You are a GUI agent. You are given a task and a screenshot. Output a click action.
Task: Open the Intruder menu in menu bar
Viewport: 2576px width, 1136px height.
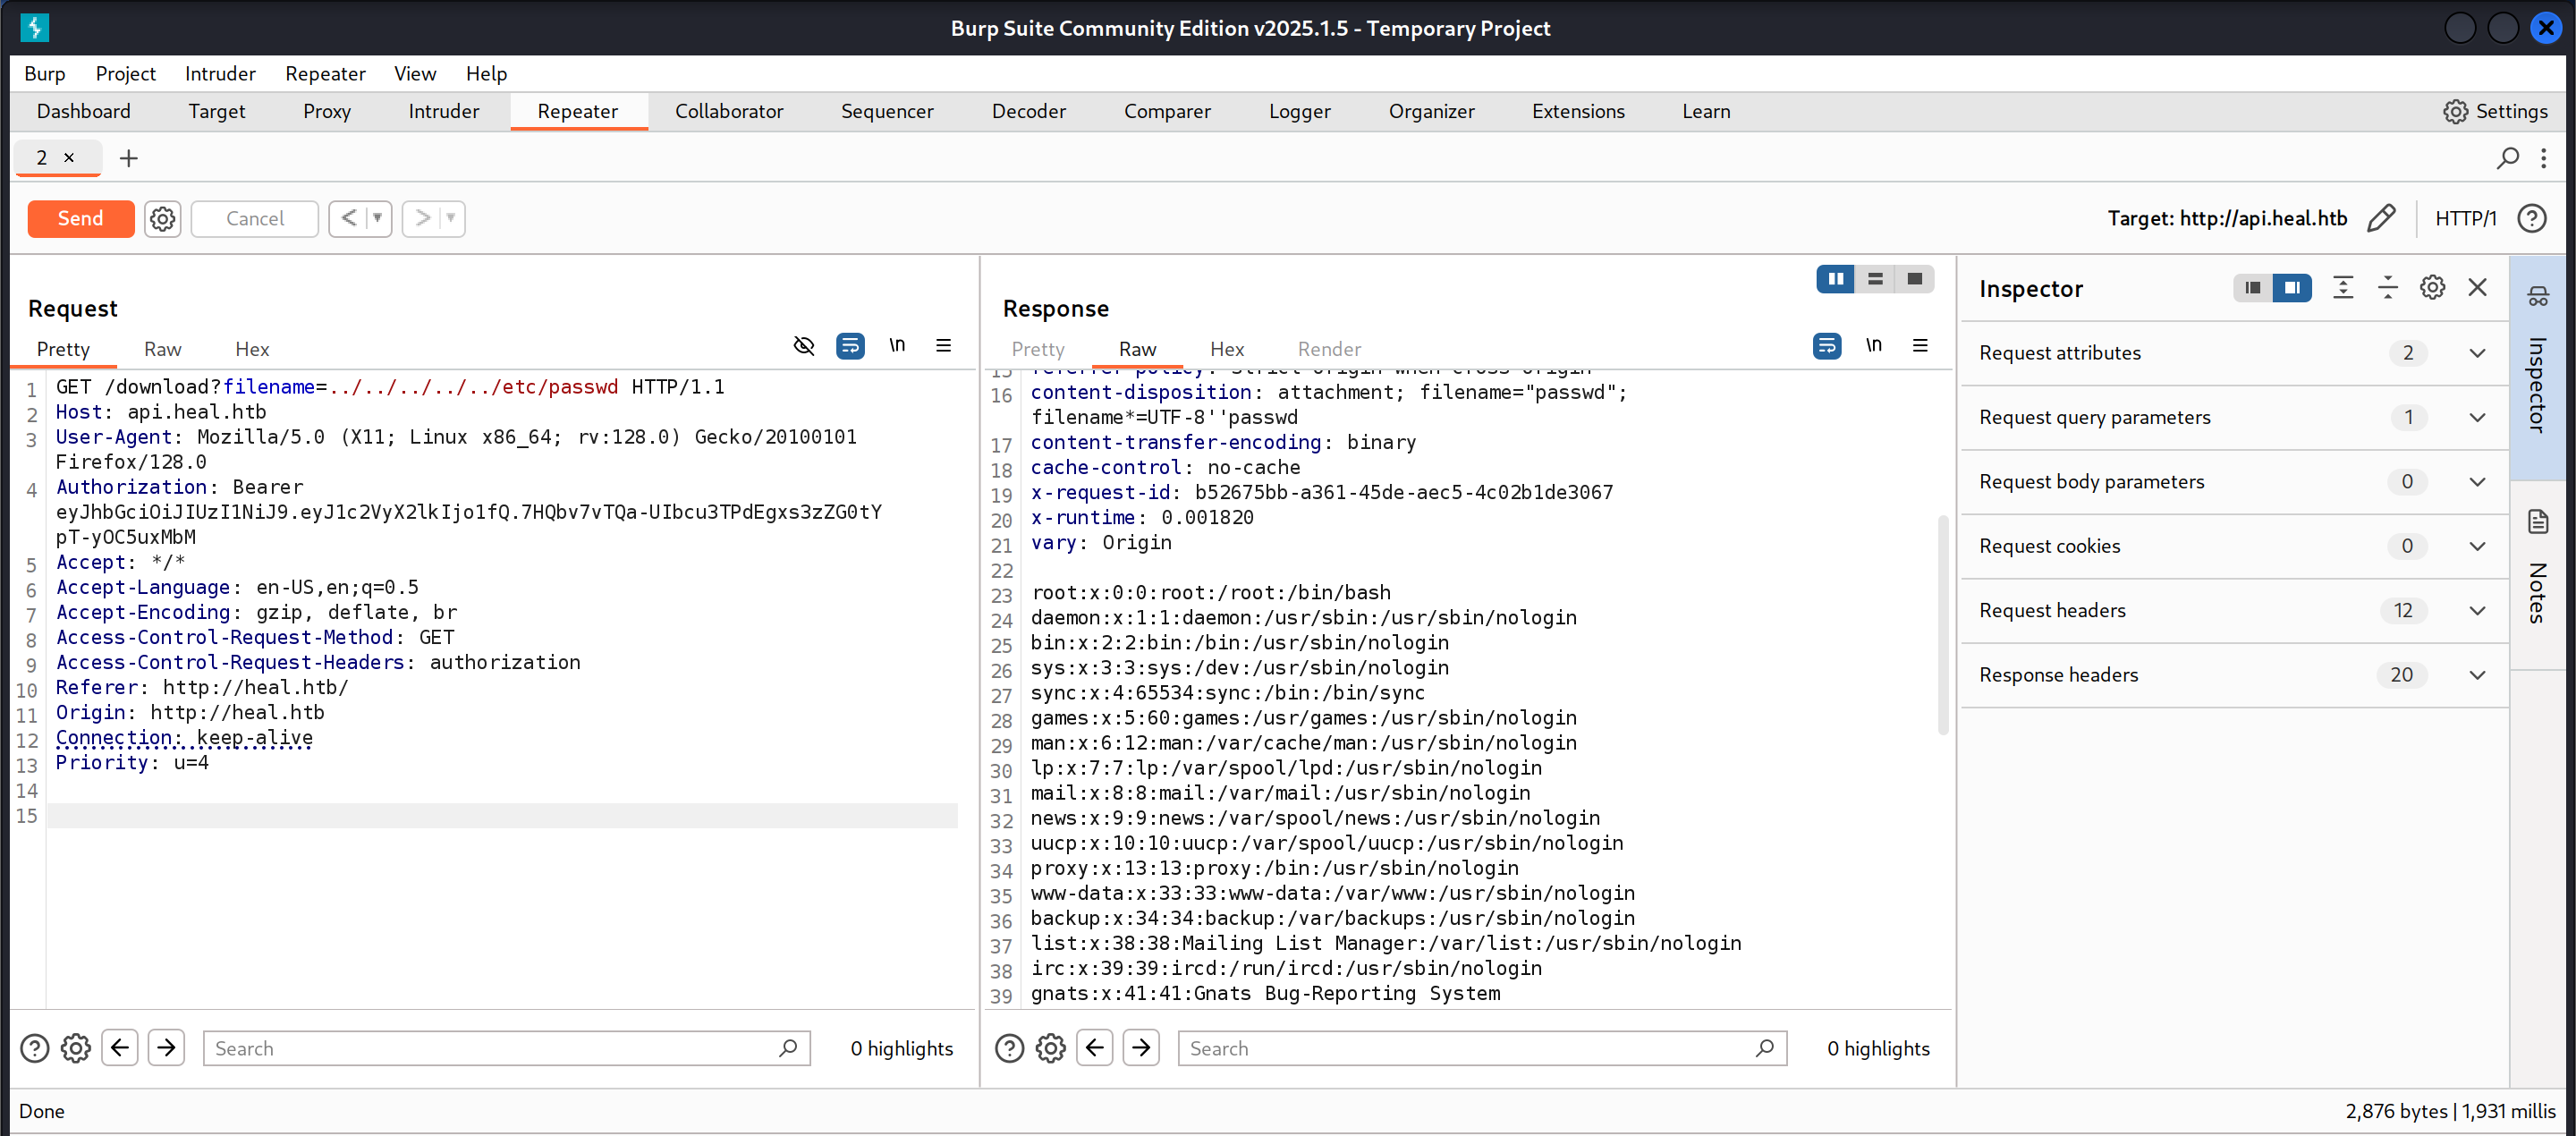220,73
